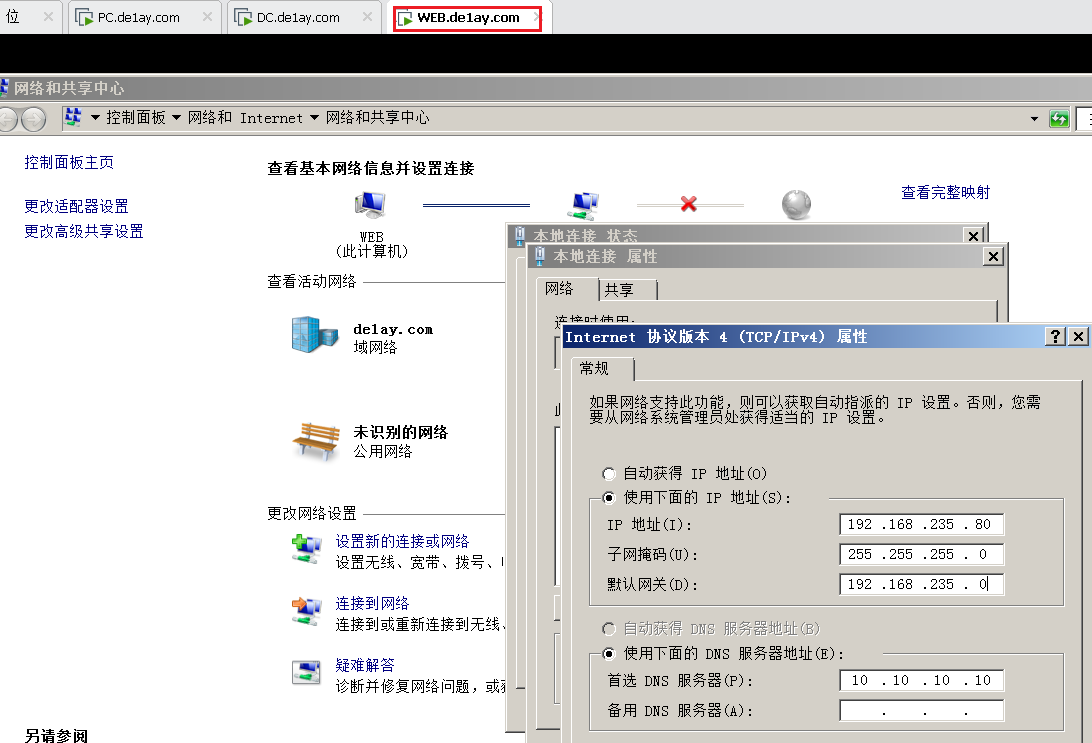Click delay.com network name text
This screenshot has height=743, width=1092.
point(393,329)
